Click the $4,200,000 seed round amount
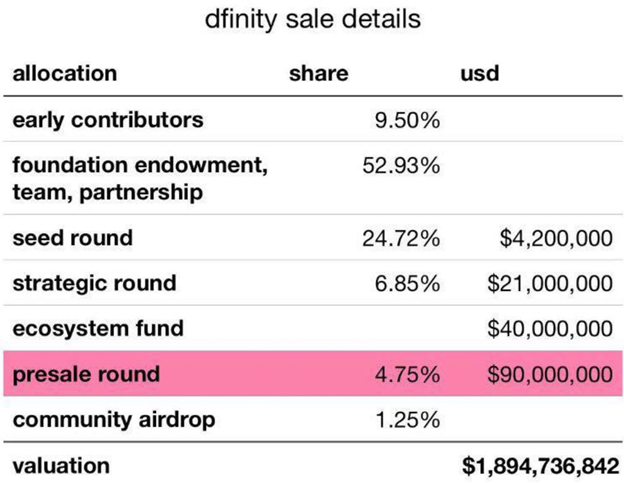This screenshot has width=624, height=483. click(556, 239)
